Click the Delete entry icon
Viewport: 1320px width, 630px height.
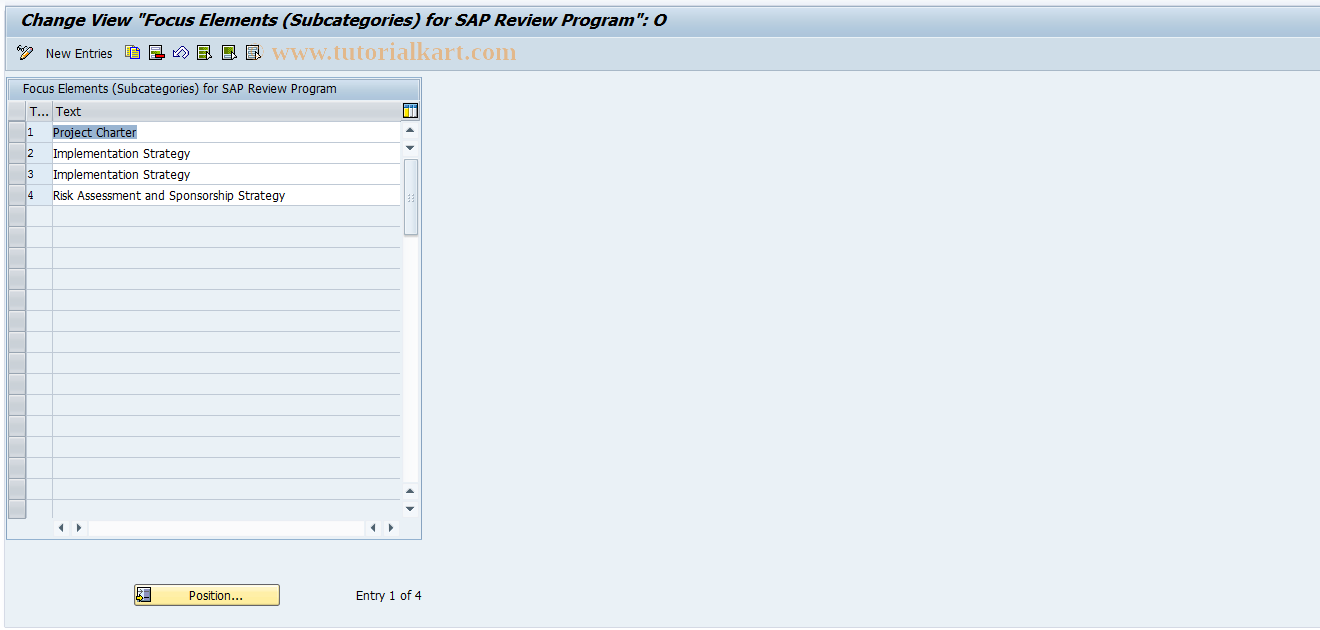click(157, 53)
